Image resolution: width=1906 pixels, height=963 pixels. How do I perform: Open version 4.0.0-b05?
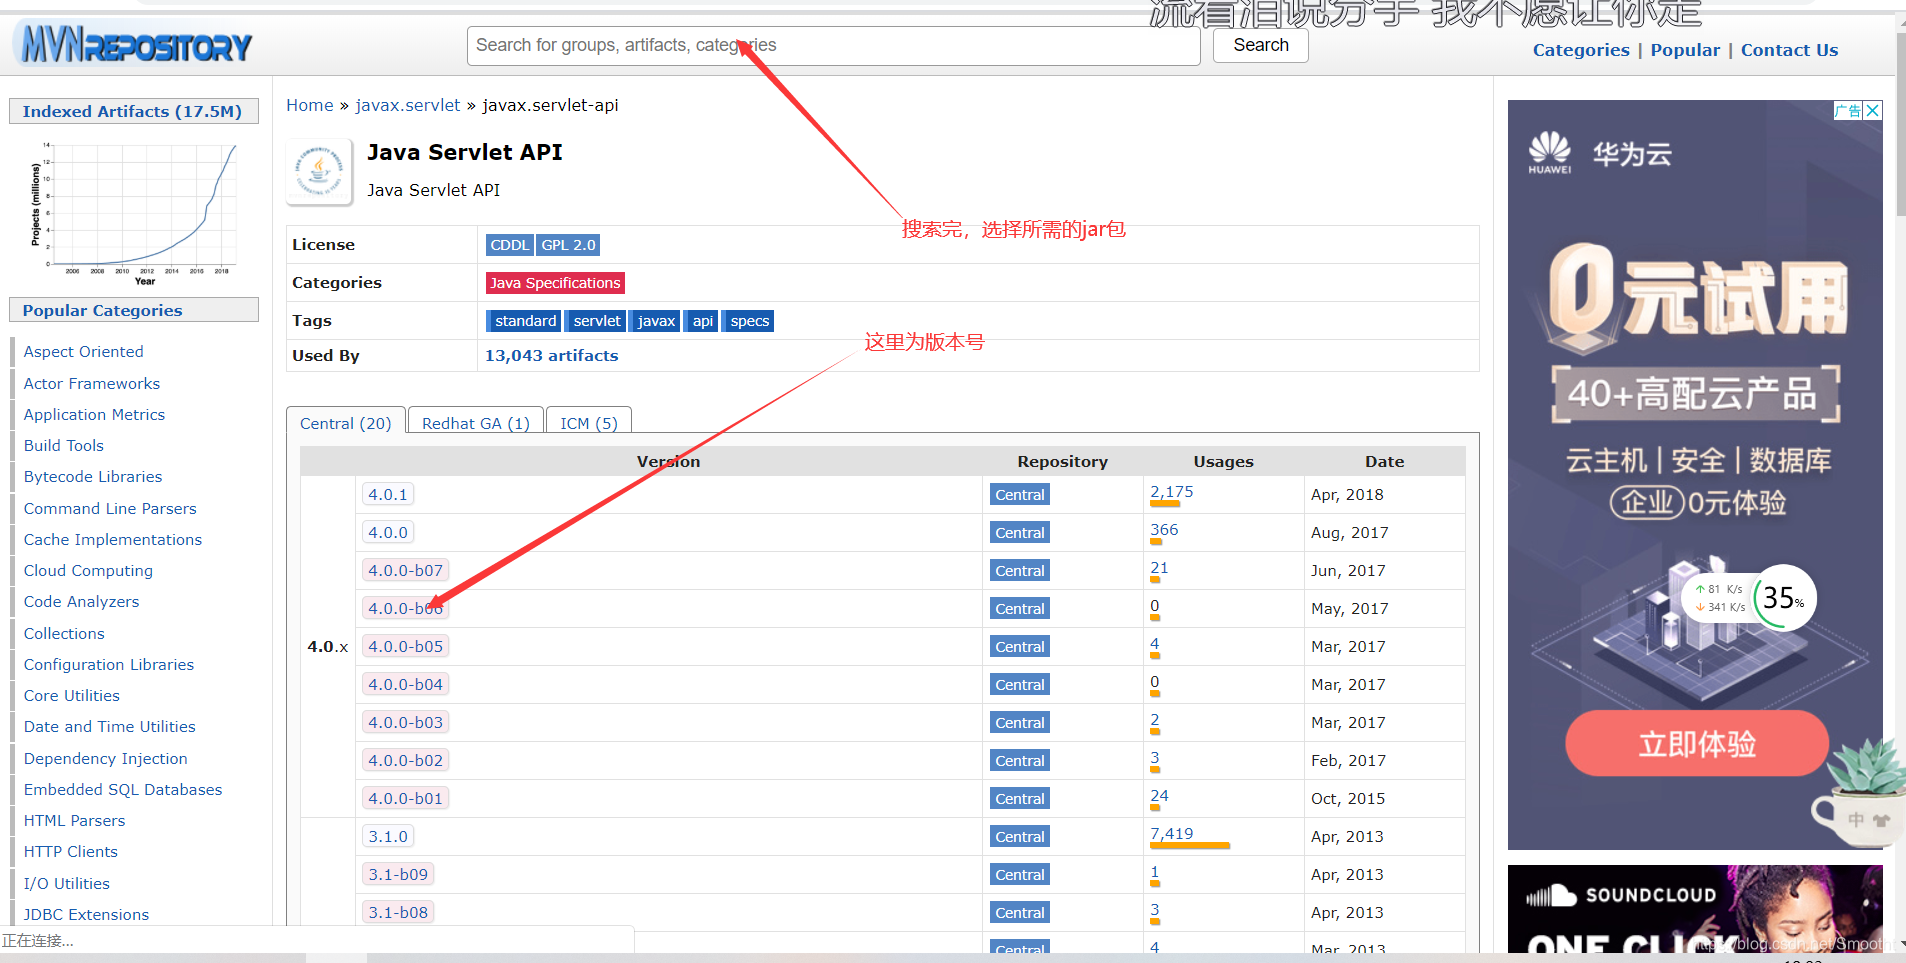point(405,646)
